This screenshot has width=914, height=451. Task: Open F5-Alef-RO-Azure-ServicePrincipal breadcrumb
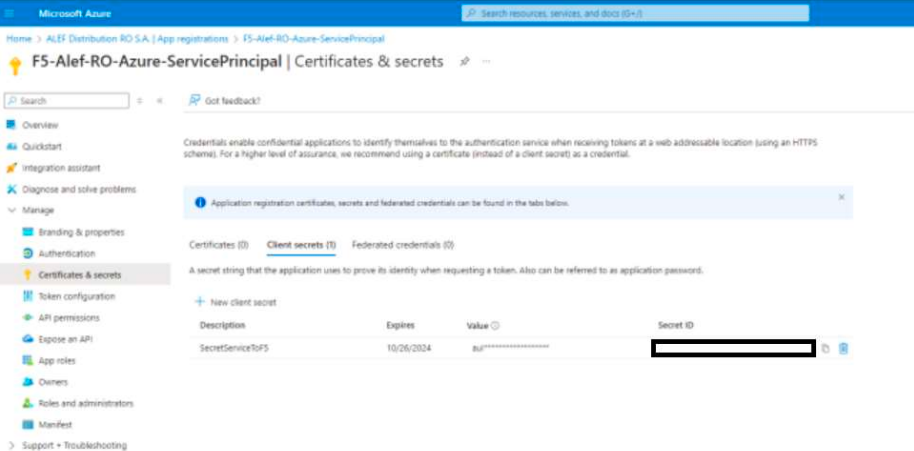[x=314, y=39]
